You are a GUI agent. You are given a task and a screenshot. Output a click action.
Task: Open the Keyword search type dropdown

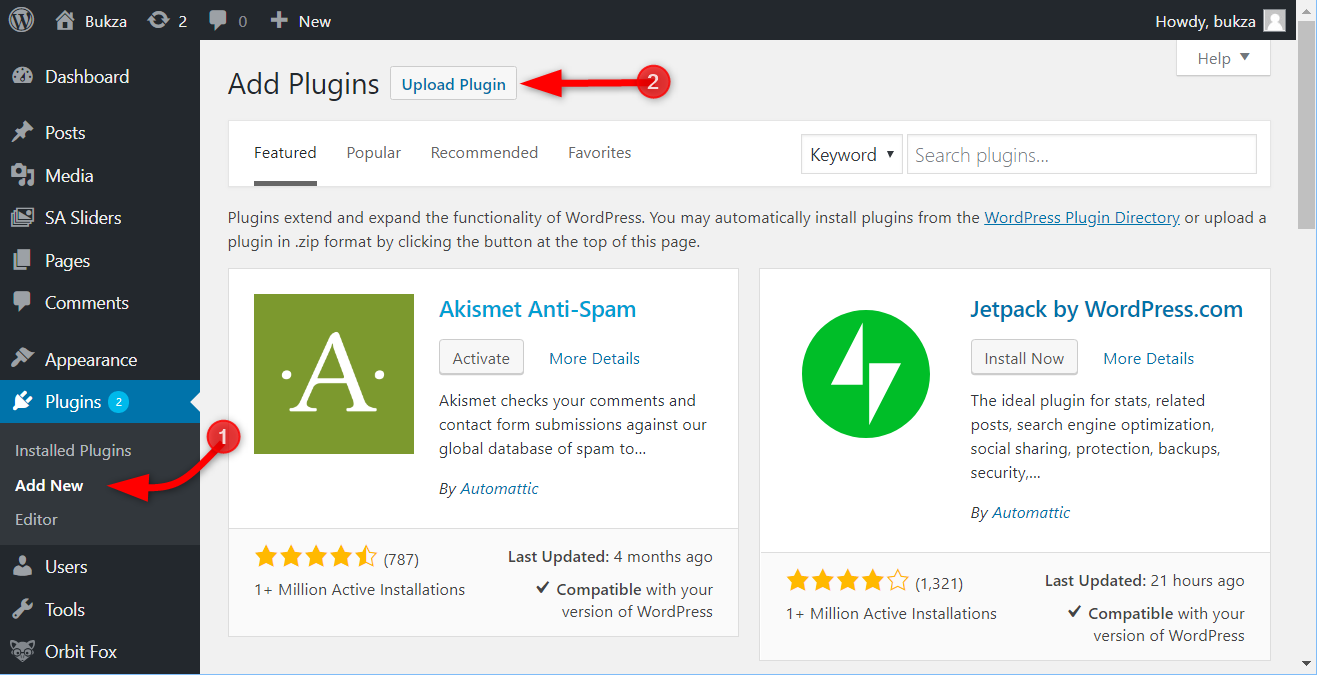(x=852, y=155)
